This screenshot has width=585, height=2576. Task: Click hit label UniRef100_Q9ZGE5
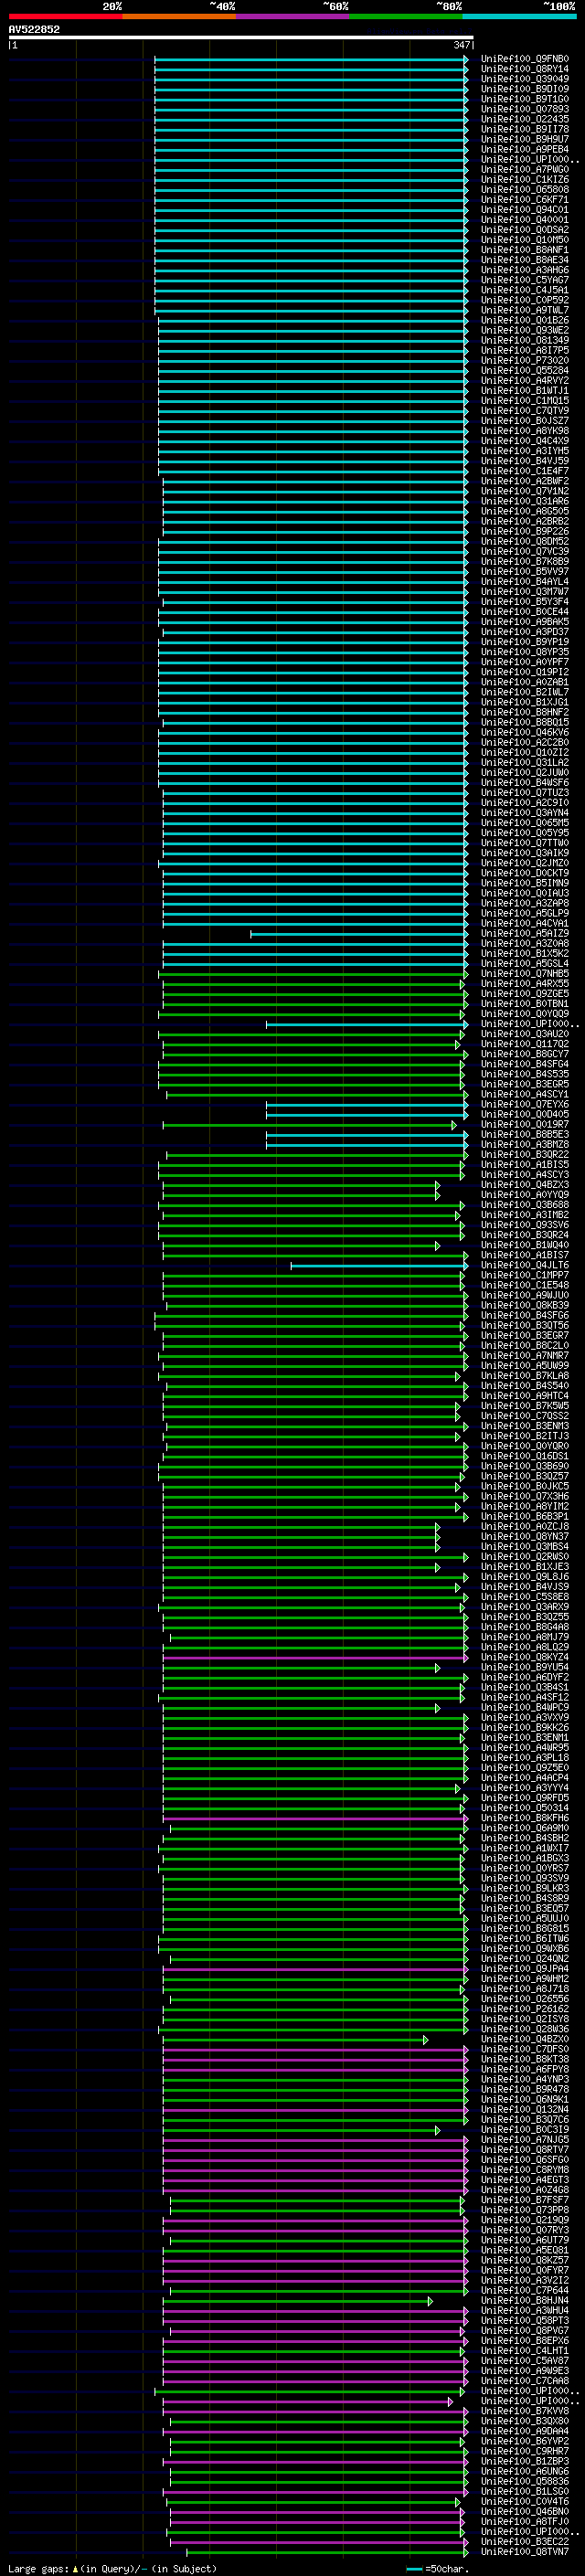[x=525, y=993]
